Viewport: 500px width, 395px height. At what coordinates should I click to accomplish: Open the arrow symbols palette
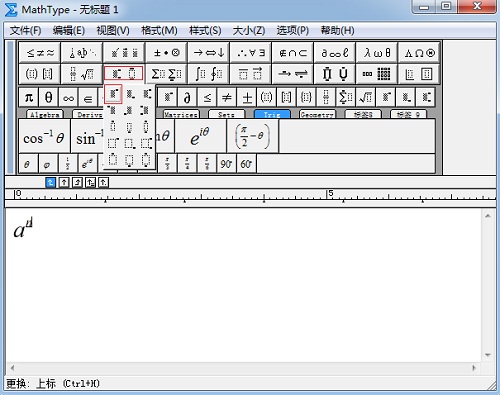[x=208, y=53]
